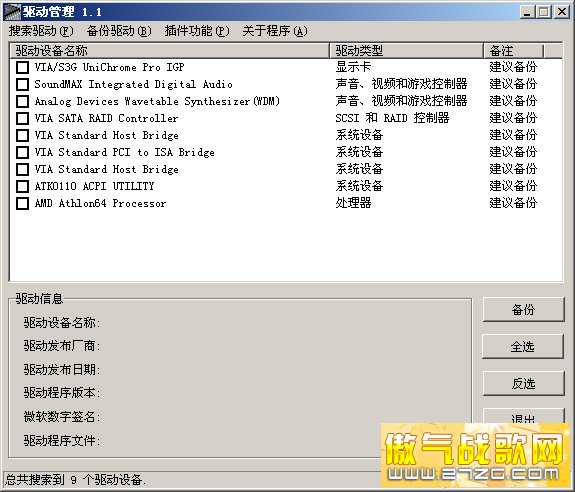Screen dimensions: 575x492
Task: Tick the ATK0110 ACPI UTILITY checkbox
Action: pos(22,186)
